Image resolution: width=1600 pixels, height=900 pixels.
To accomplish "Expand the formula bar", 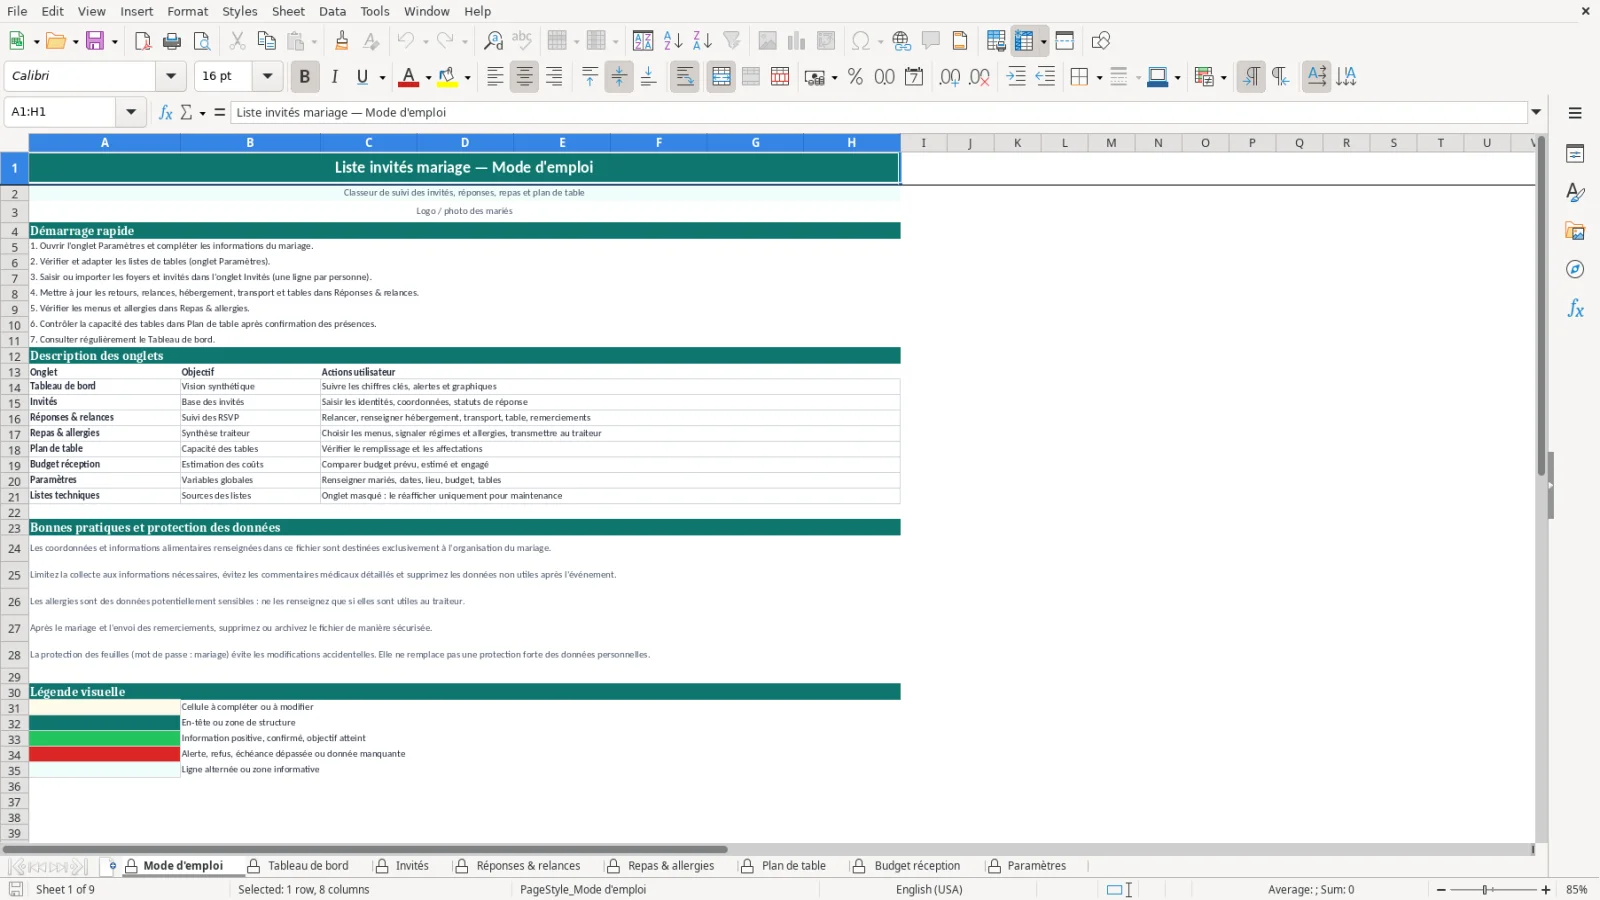I will [x=1536, y=112].
